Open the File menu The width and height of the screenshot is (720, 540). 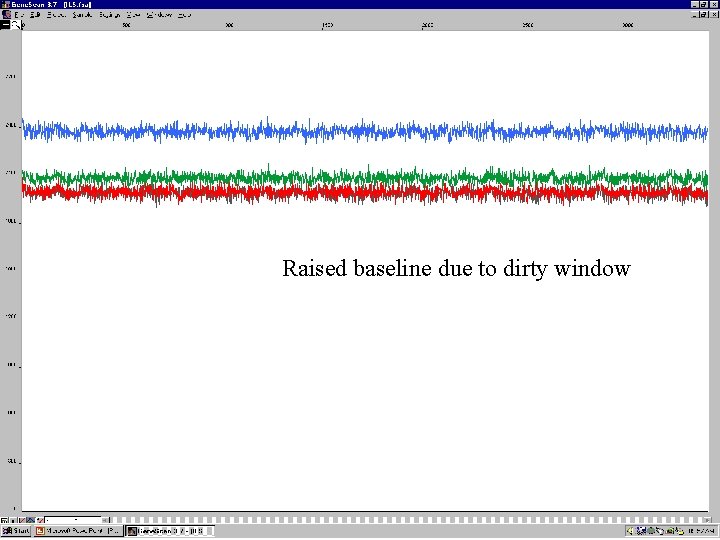coord(20,15)
